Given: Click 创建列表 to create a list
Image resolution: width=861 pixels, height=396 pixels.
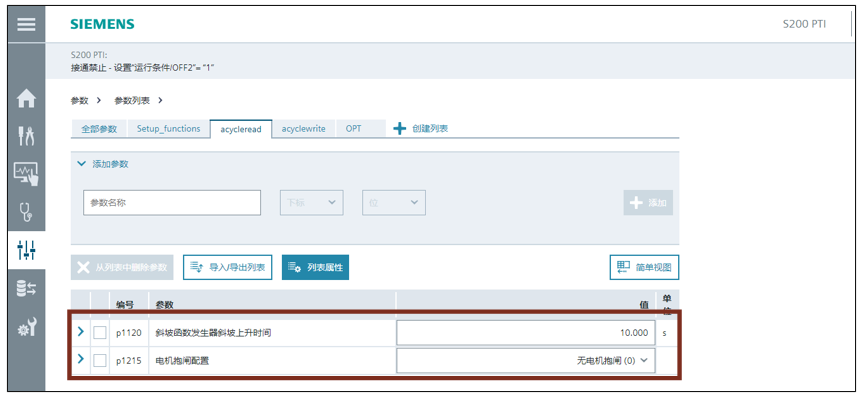Looking at the screenshot, I should tap(430, 129).
